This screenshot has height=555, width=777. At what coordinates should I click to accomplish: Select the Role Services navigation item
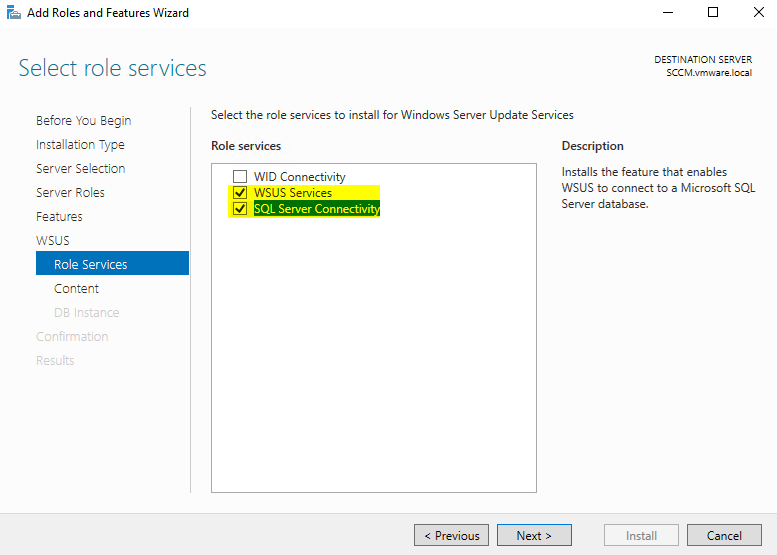tap(91, 264)
